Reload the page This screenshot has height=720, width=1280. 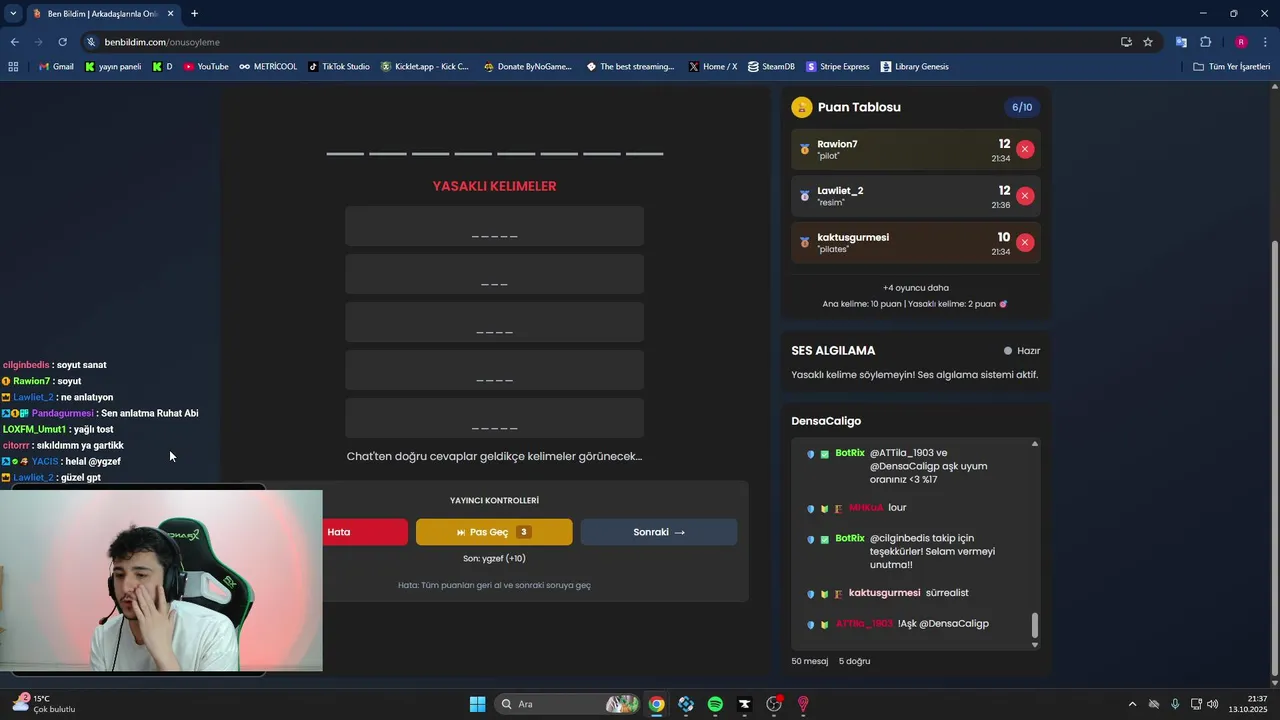pyautogui.click(x=62, y=42)
